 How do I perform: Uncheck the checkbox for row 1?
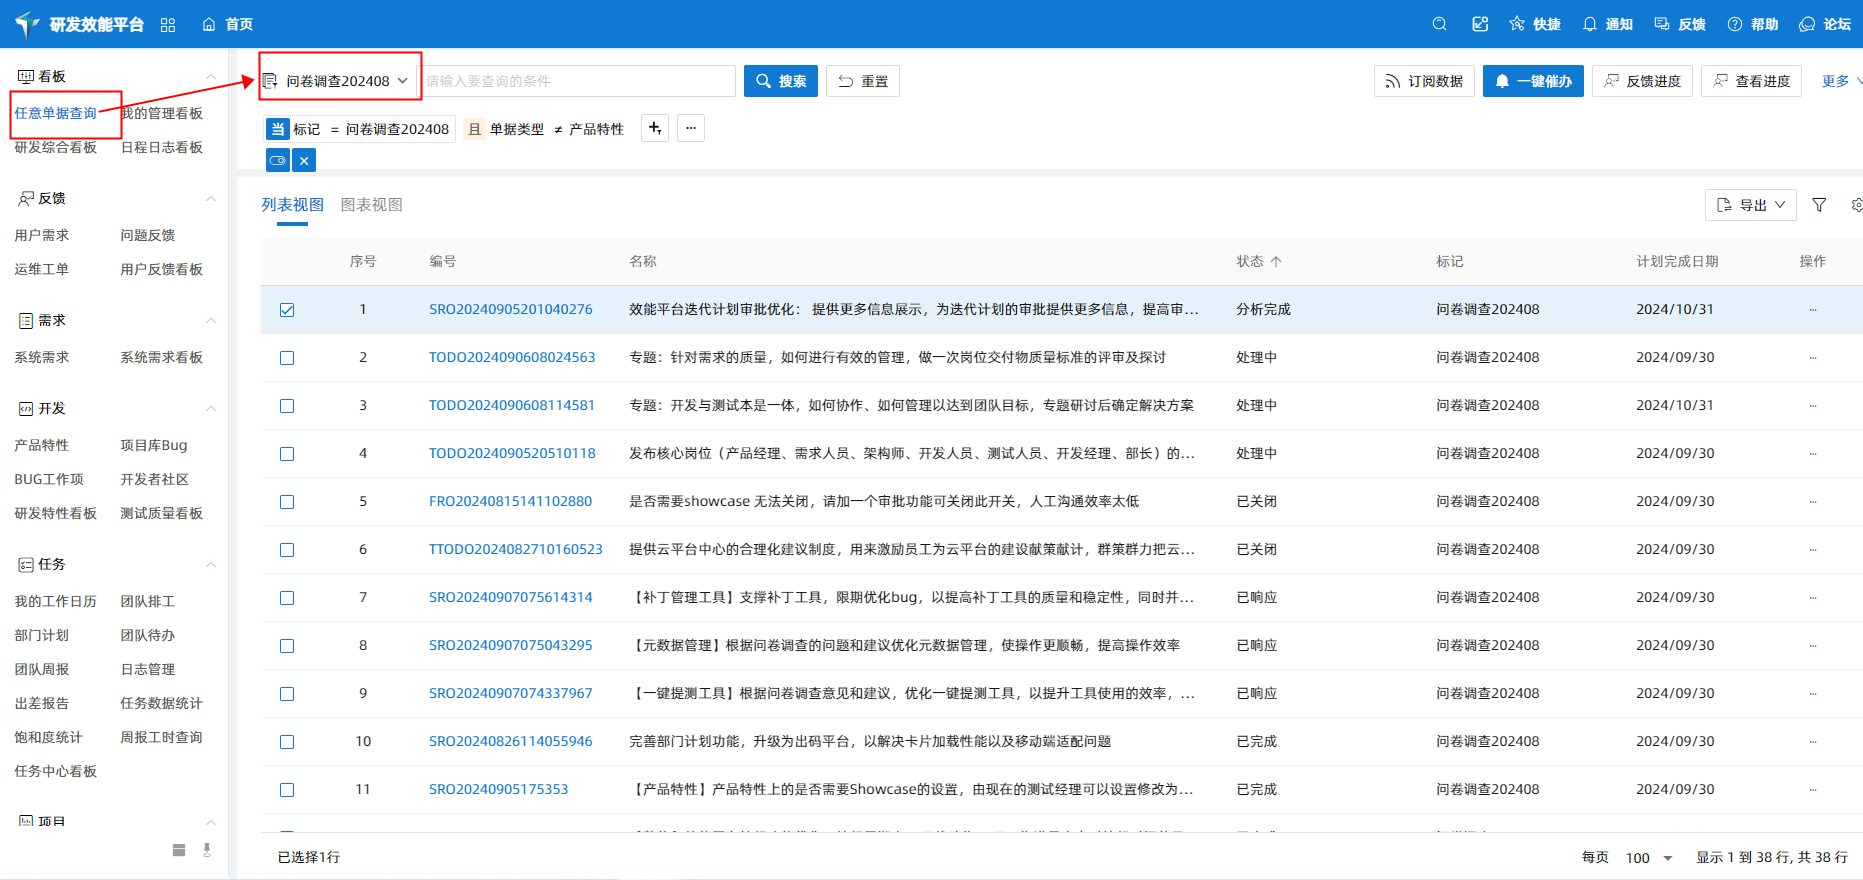click(x=287, y=310)
